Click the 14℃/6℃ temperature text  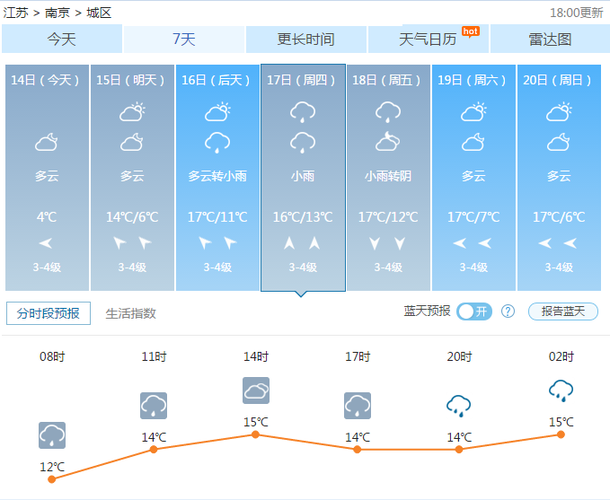tap(132, 217)
